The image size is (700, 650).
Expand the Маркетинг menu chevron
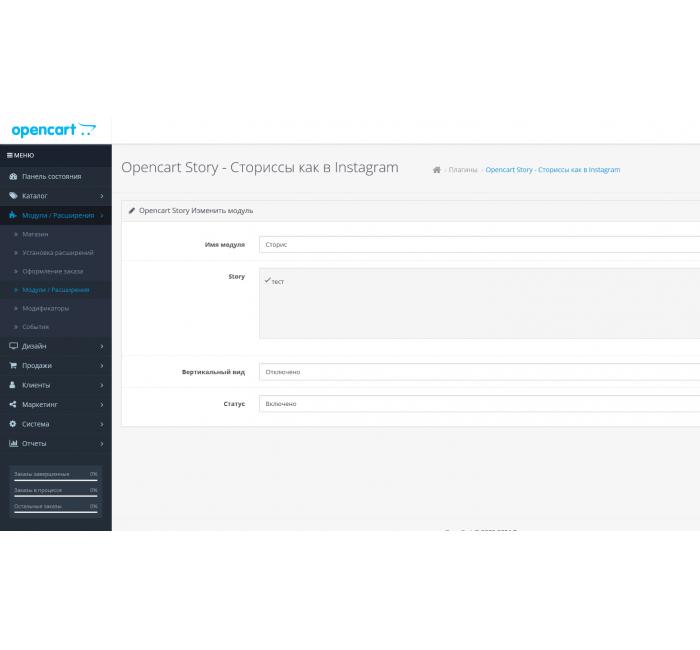pos(102,405)
